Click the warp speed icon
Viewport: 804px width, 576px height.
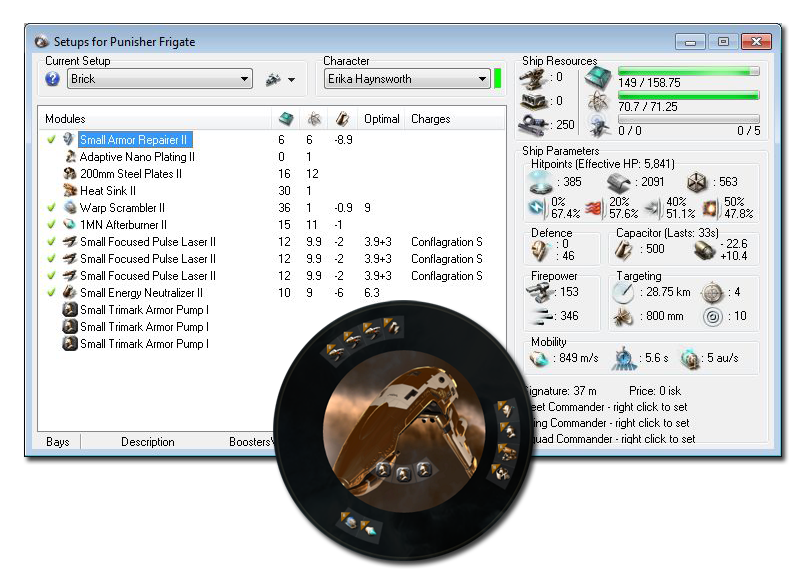691,359
